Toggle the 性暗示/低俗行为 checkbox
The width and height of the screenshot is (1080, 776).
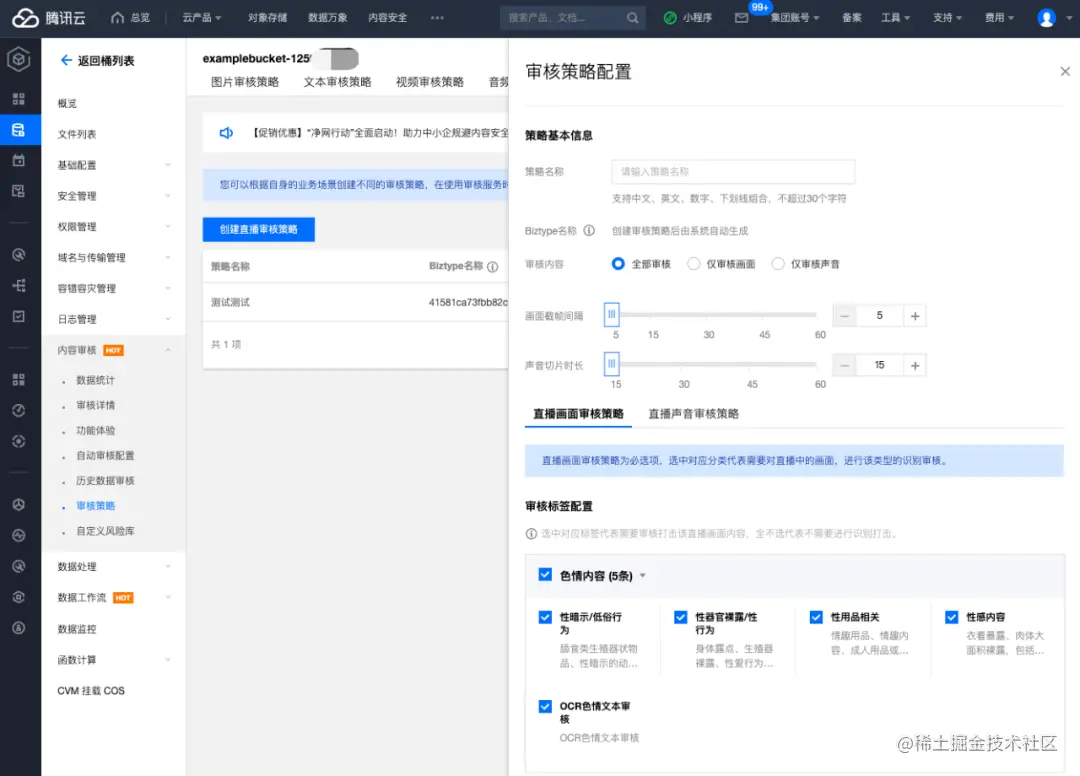pos(545,617)
